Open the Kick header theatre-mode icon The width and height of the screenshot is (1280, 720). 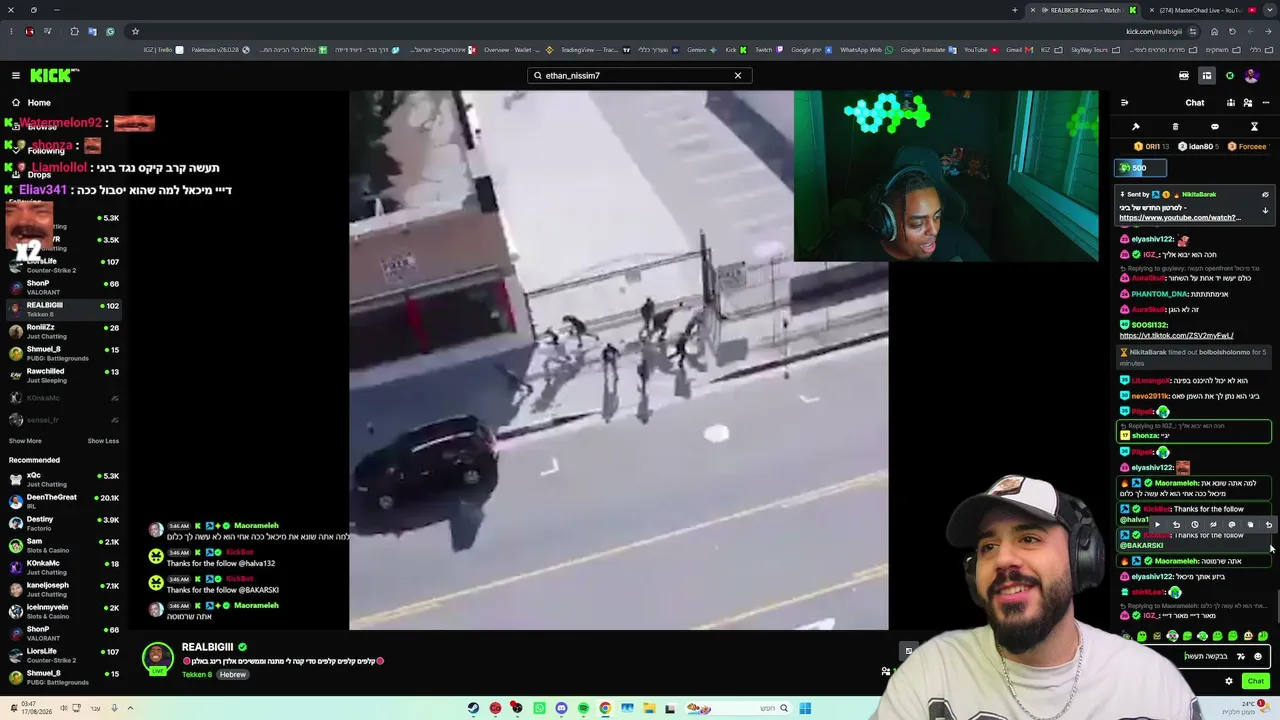tap(1184, 75)
